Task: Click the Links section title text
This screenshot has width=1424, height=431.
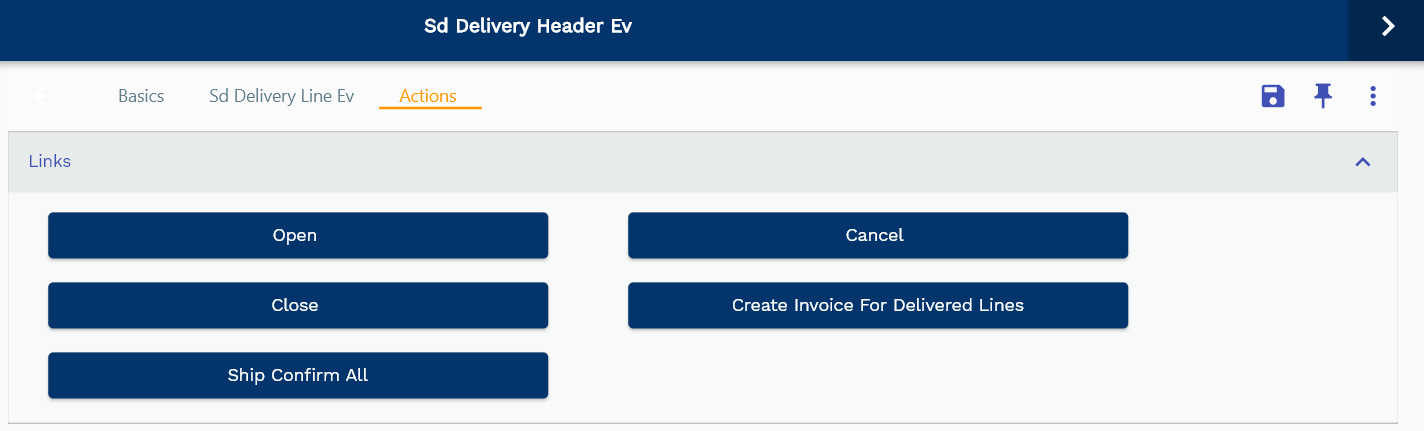Action: pos(50,161)
